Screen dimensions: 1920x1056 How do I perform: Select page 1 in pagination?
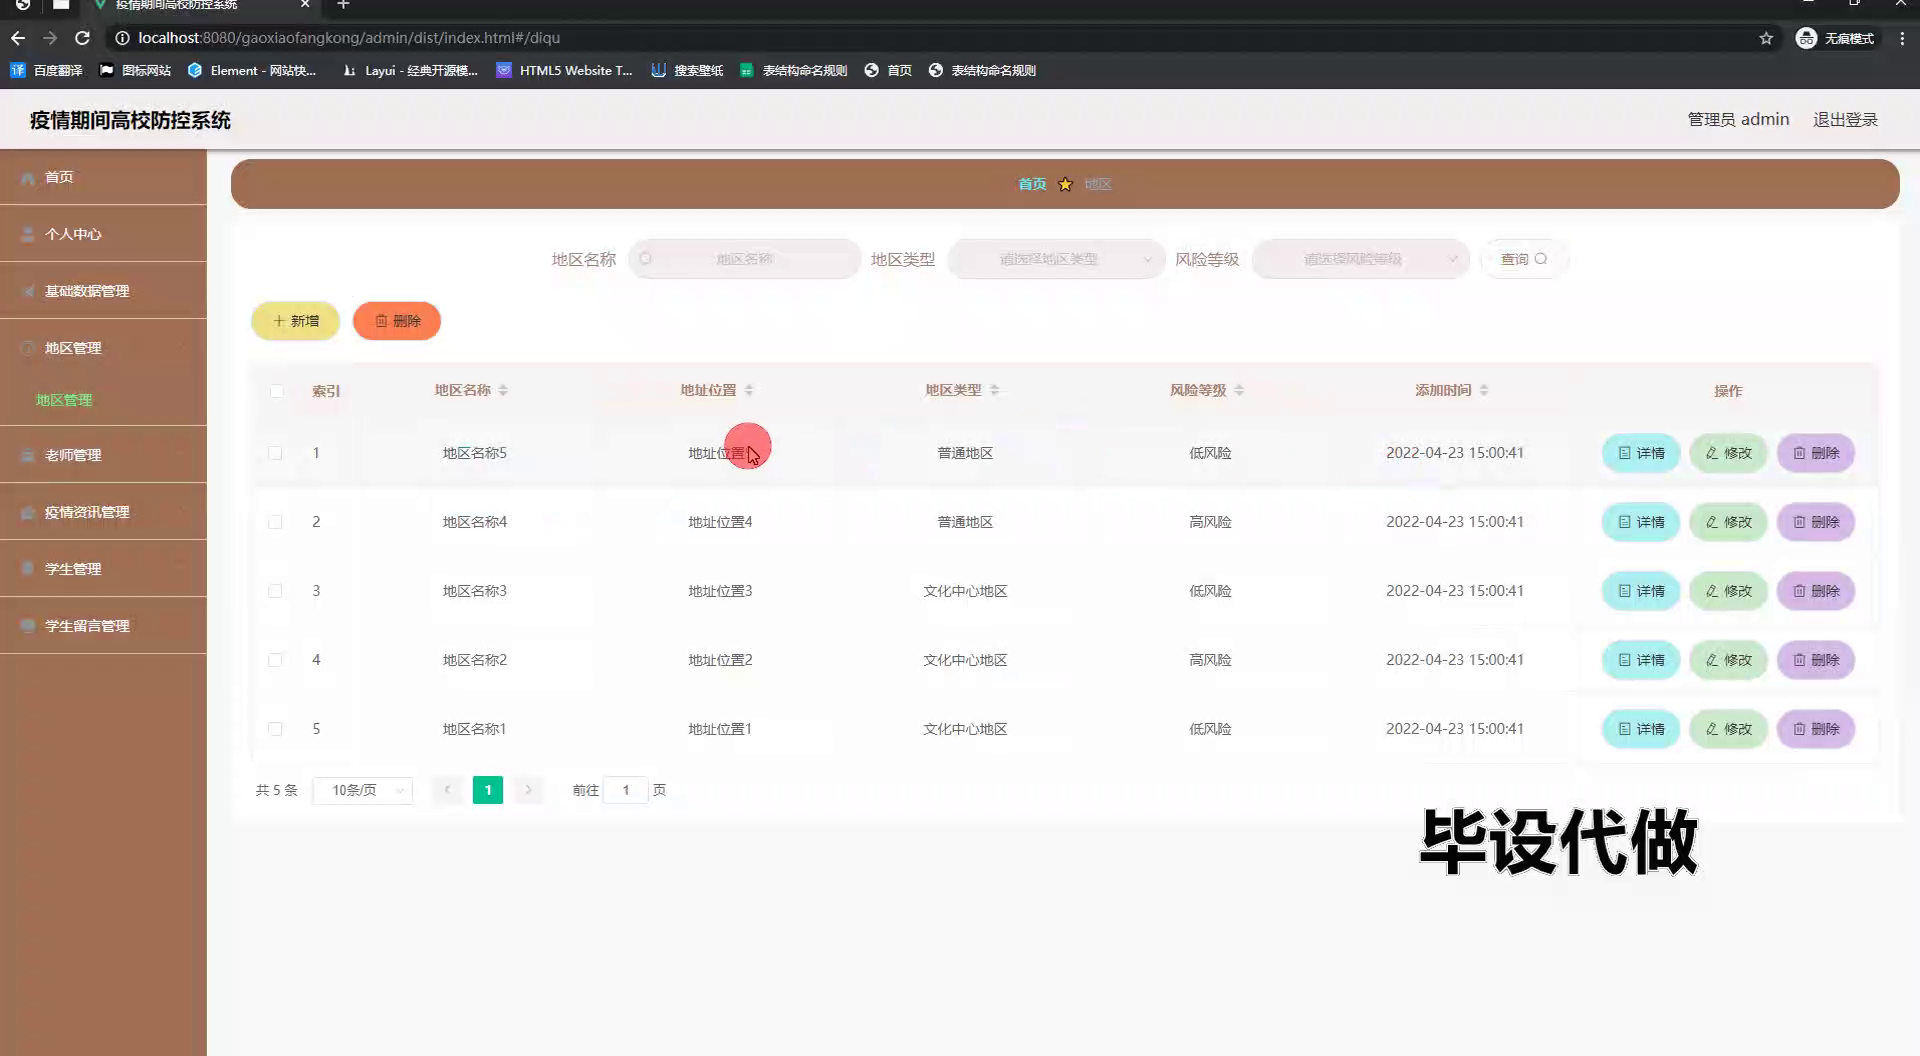pos(488,790)
